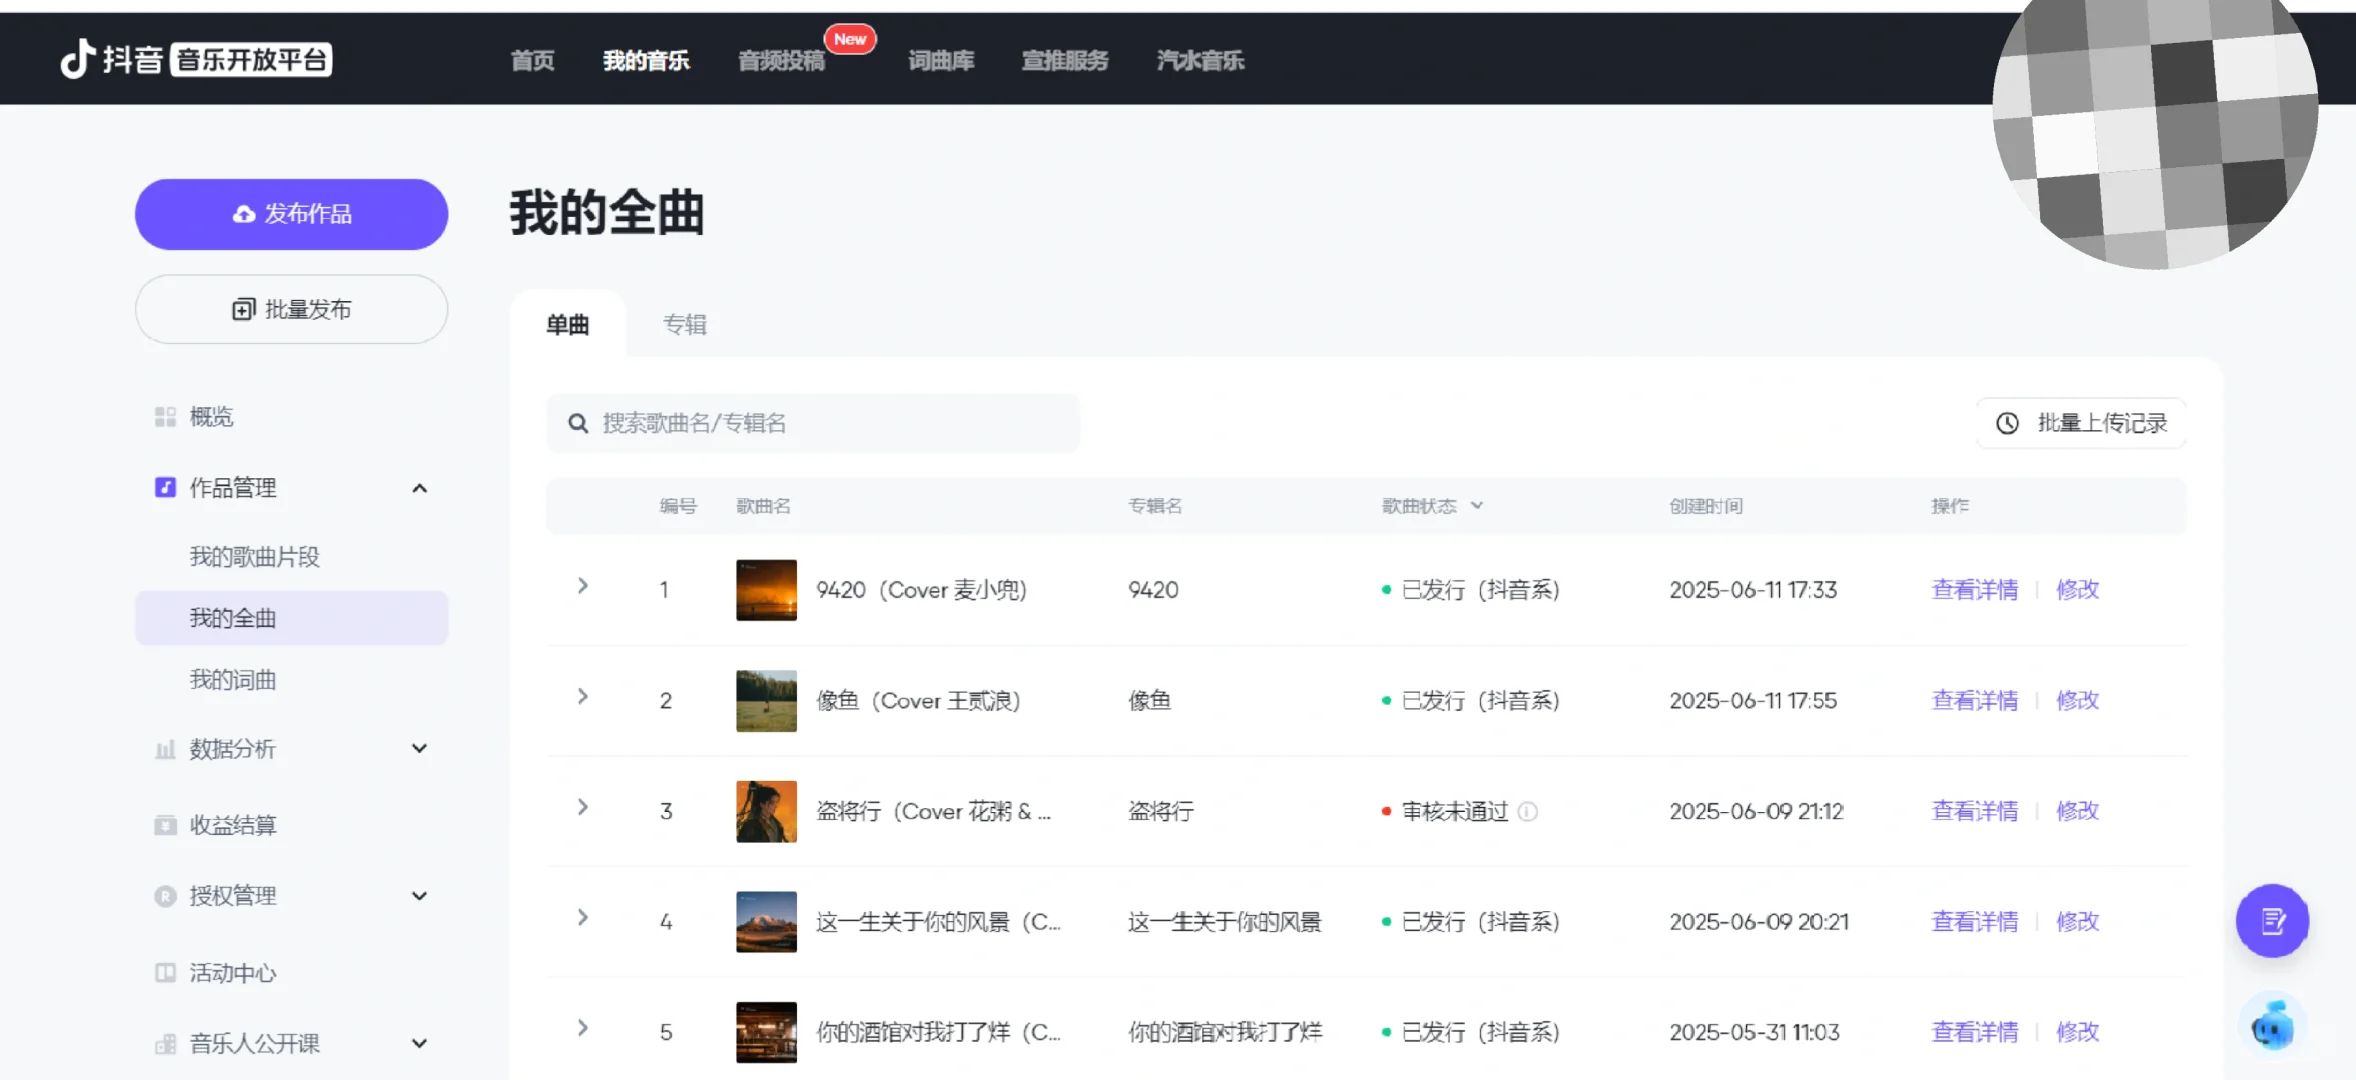Click the feedback pen icon bottom right
Screen dimensions: 2356x1080
(x=2271, y=921)
